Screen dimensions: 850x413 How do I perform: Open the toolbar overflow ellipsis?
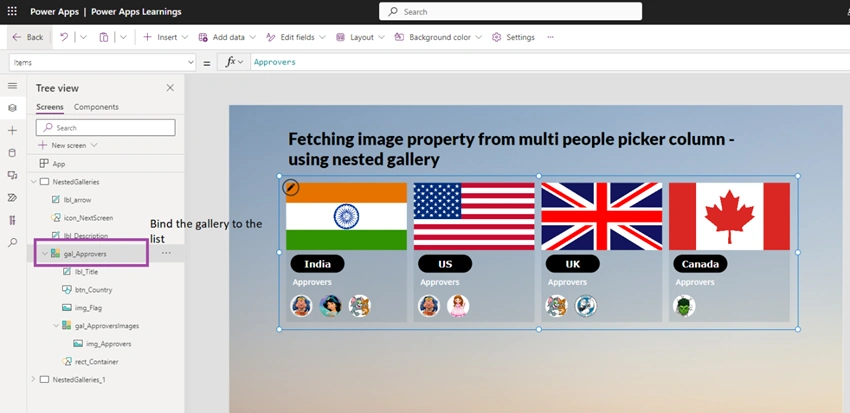pos(550,37)
